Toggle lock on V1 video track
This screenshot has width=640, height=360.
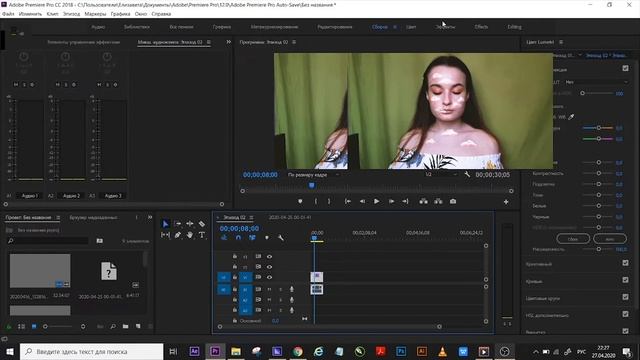coord(235,277)
